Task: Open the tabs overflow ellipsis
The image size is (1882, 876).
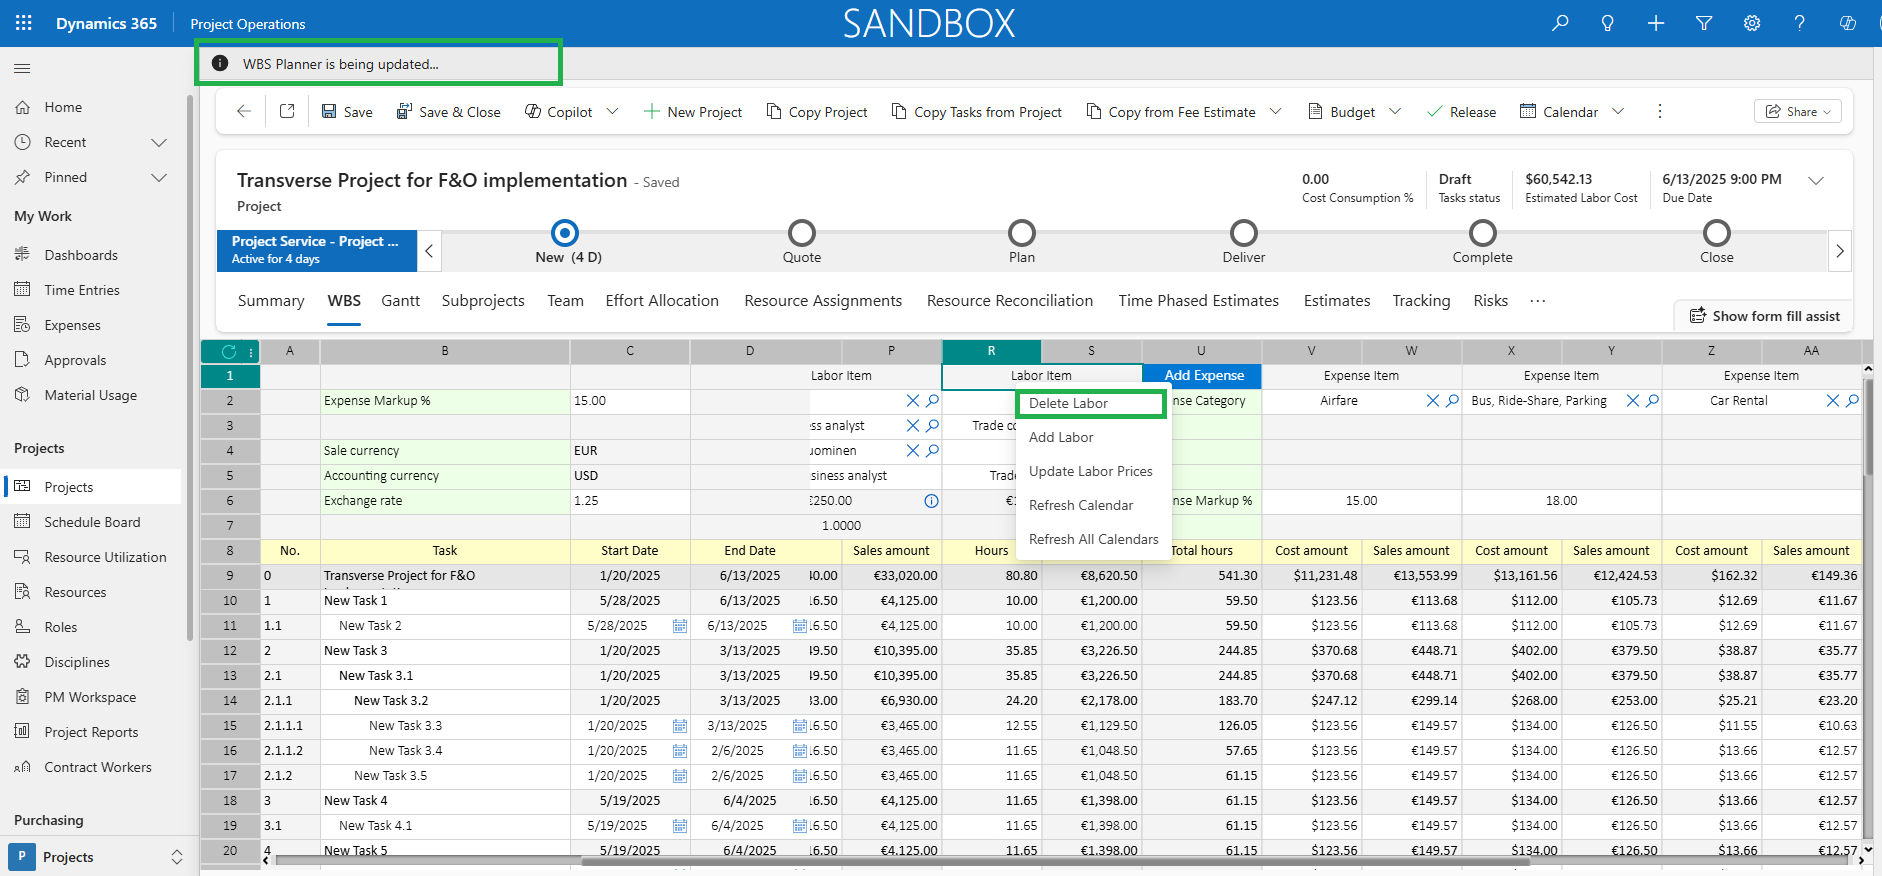Action: tap(1538, 300)
